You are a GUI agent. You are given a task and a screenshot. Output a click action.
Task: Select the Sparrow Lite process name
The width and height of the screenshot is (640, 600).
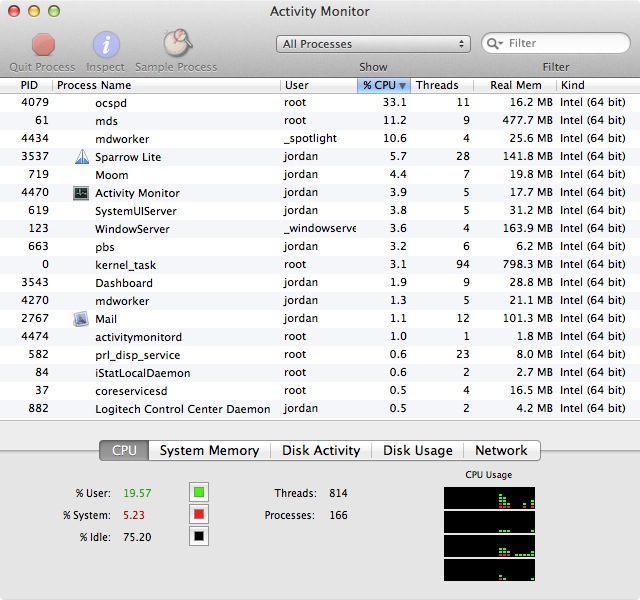(x=128, y=157)
